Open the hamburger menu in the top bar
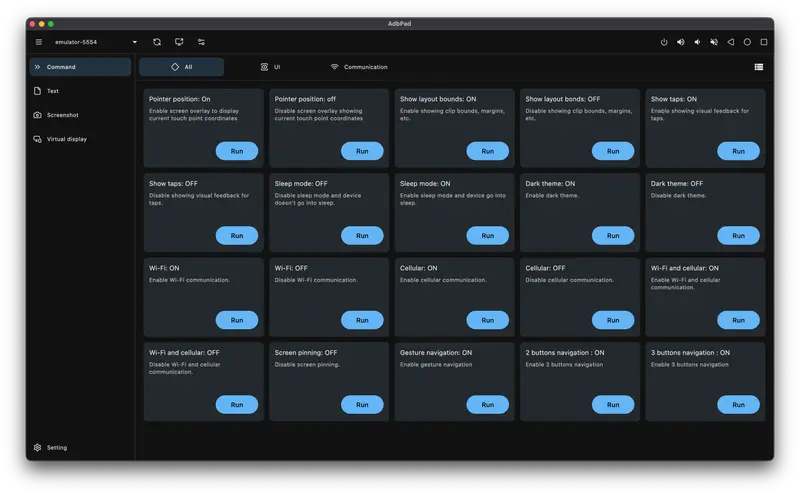This screenshot has height=495, width=800. point(39,42)
